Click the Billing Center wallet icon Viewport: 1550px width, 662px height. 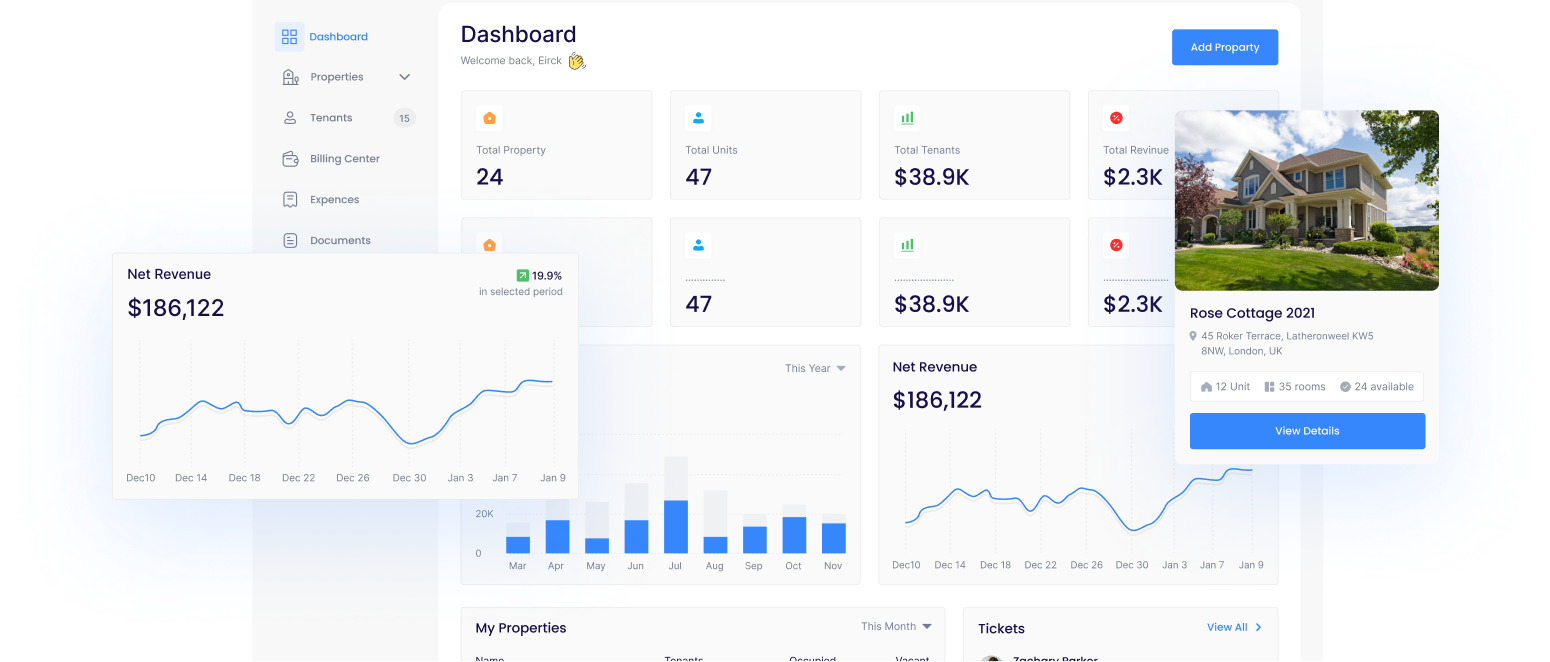point(290,159)
